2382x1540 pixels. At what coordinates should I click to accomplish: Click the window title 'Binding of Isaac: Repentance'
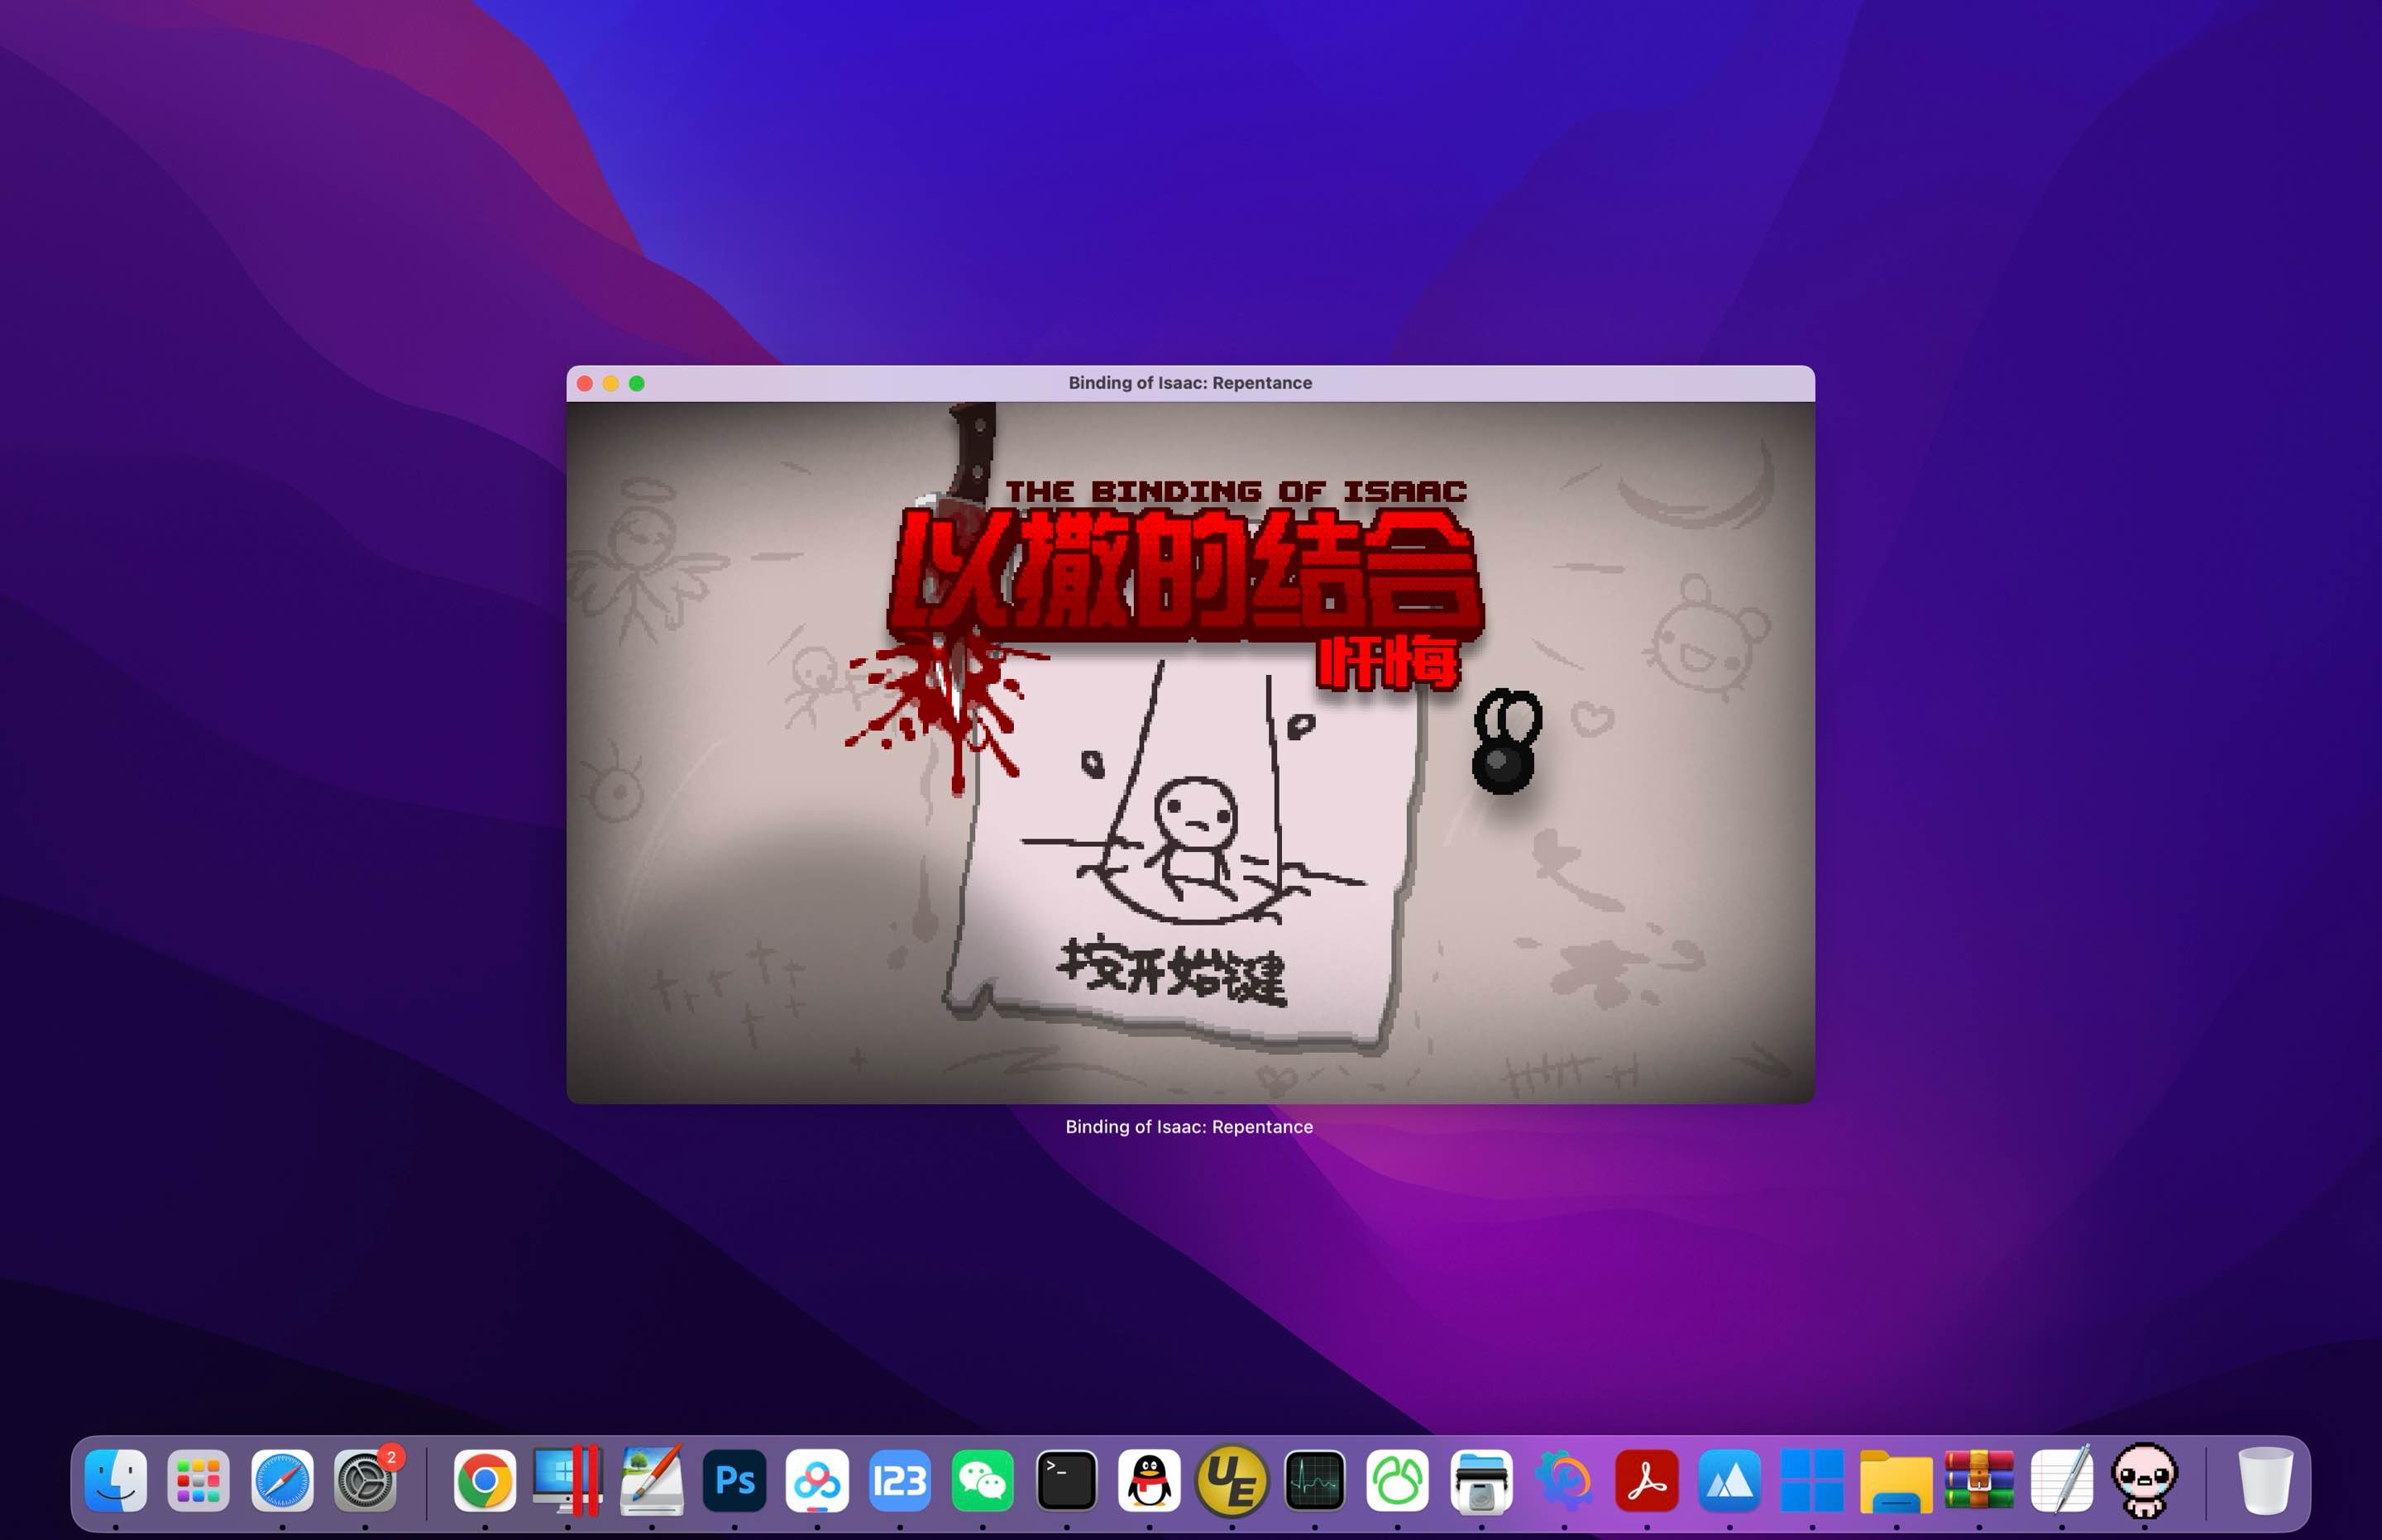coord(1190,383)
